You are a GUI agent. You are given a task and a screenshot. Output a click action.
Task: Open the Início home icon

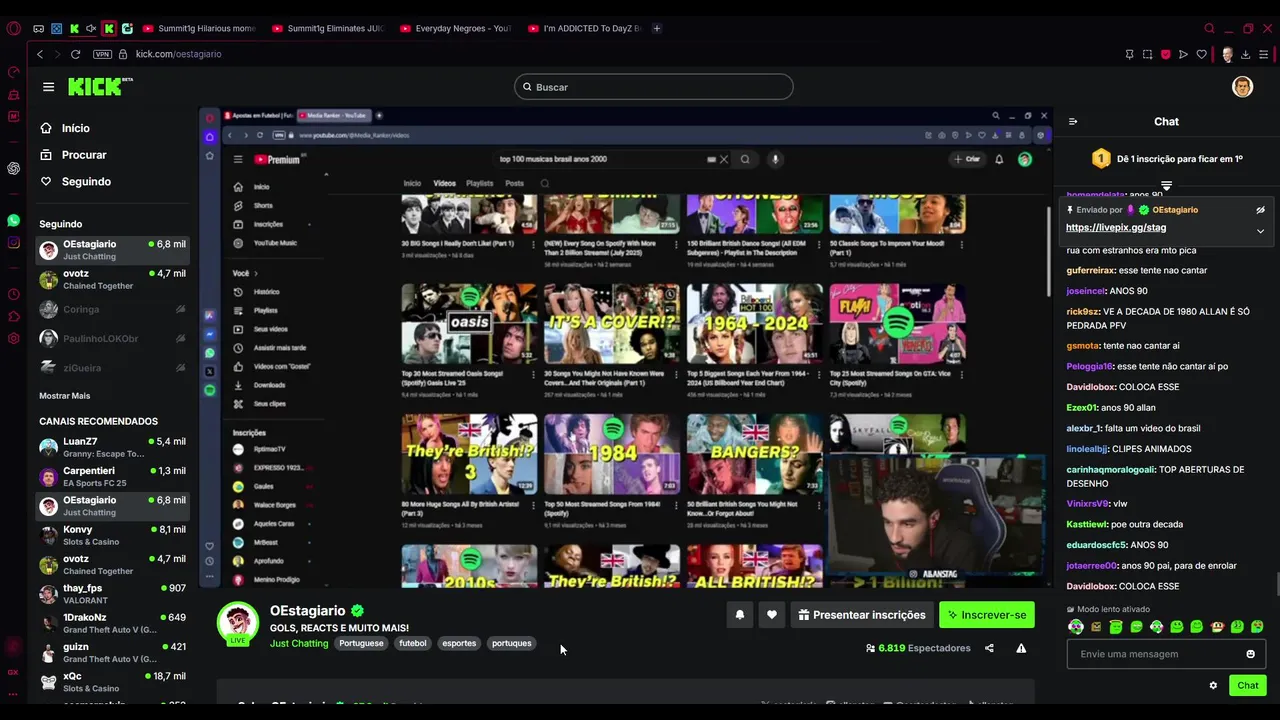[x=46, y=128]
